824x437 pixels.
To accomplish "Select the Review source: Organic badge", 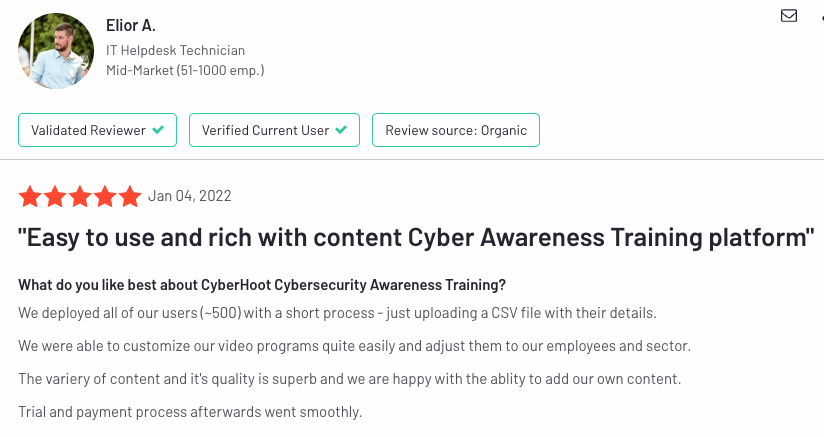I will (x=456, y=130).
